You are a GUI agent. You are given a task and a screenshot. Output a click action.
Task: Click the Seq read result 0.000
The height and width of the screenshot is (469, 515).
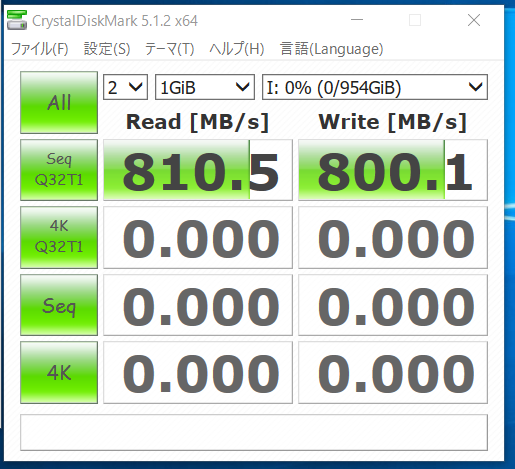point(198,305)
